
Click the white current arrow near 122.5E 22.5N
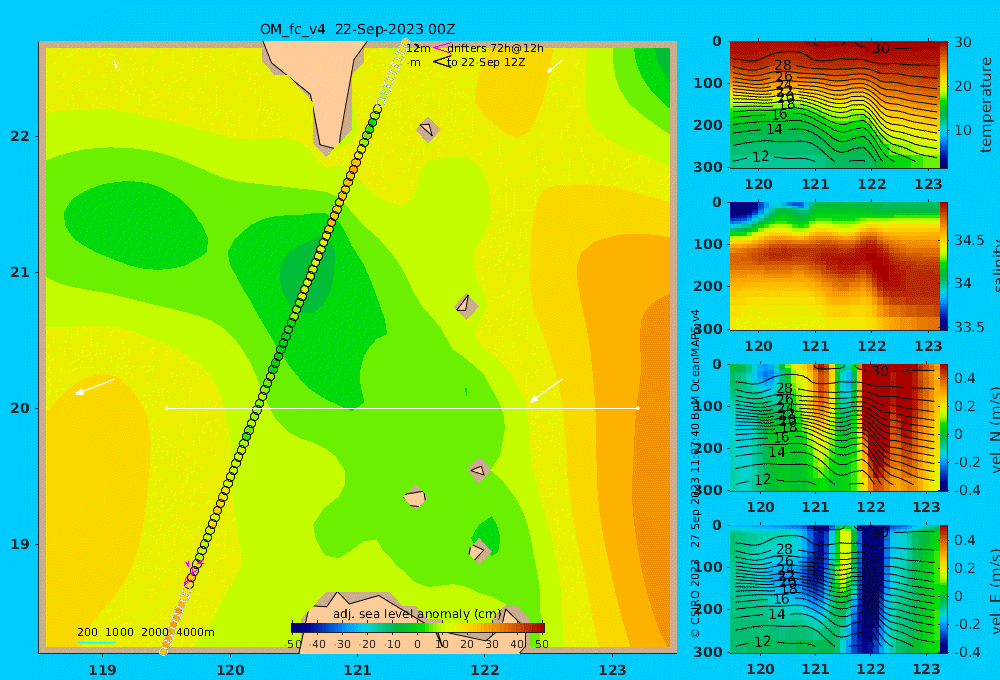(555, 66)
